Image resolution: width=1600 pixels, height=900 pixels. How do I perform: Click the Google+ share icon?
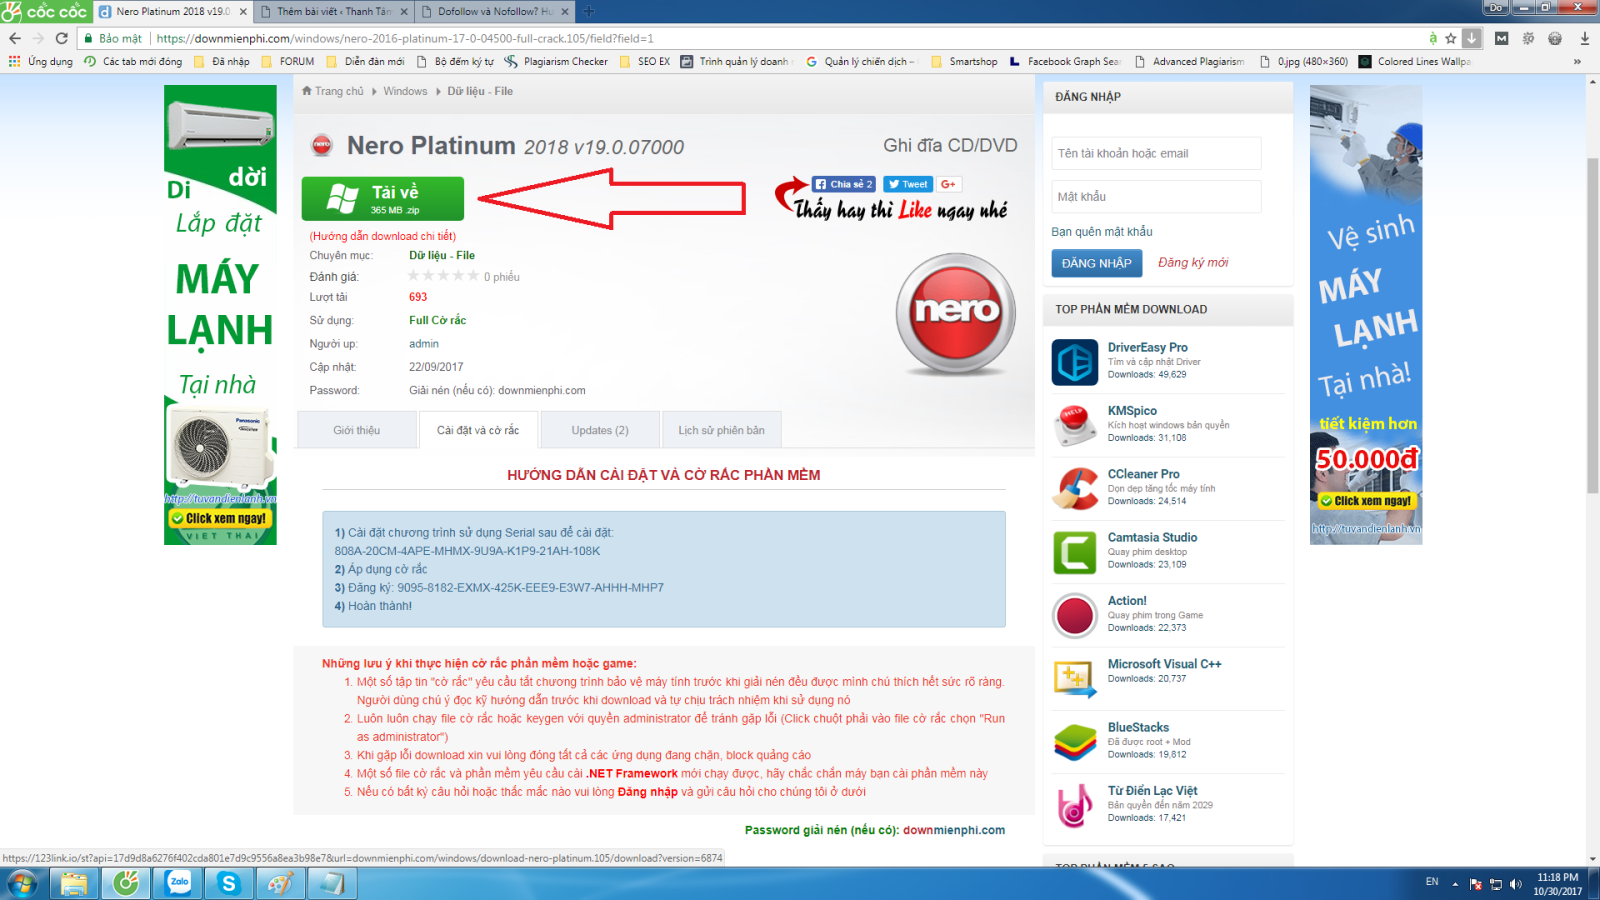pyautogui.click(x=948, y=184)
